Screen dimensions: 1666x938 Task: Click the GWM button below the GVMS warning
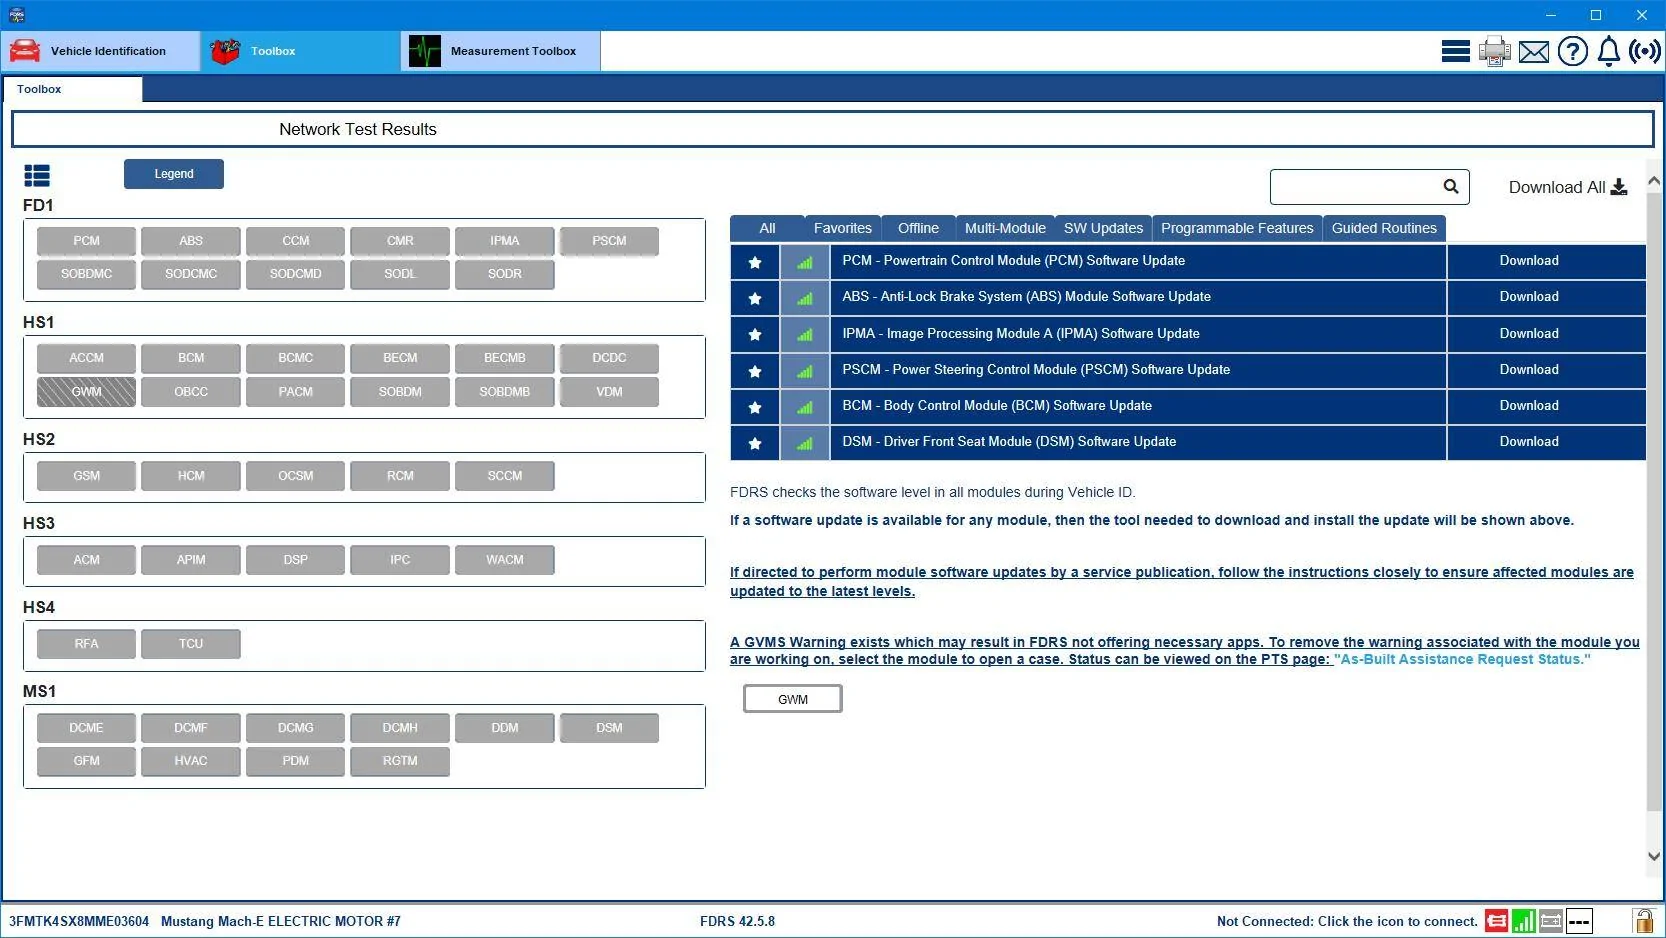(793, 699)
